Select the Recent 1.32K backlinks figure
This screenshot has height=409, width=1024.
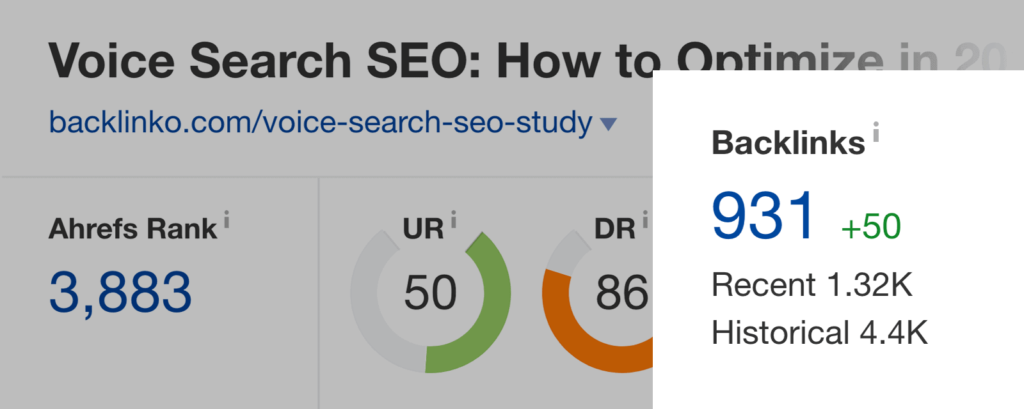[x=811, y=285]
